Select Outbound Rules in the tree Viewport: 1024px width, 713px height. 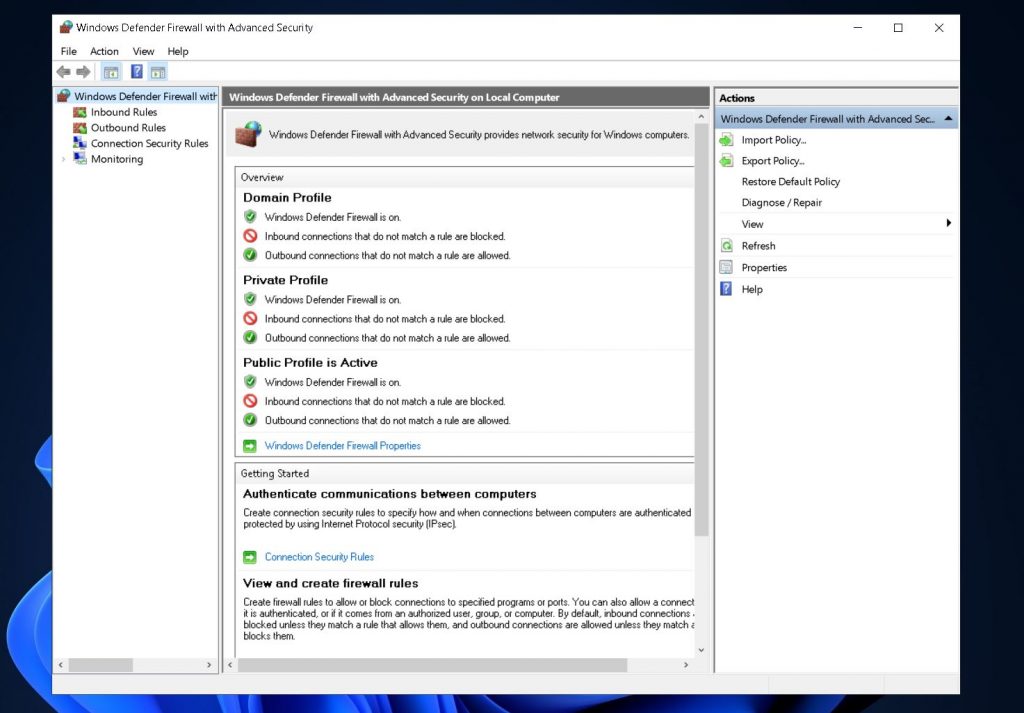(x=128, y=128)
